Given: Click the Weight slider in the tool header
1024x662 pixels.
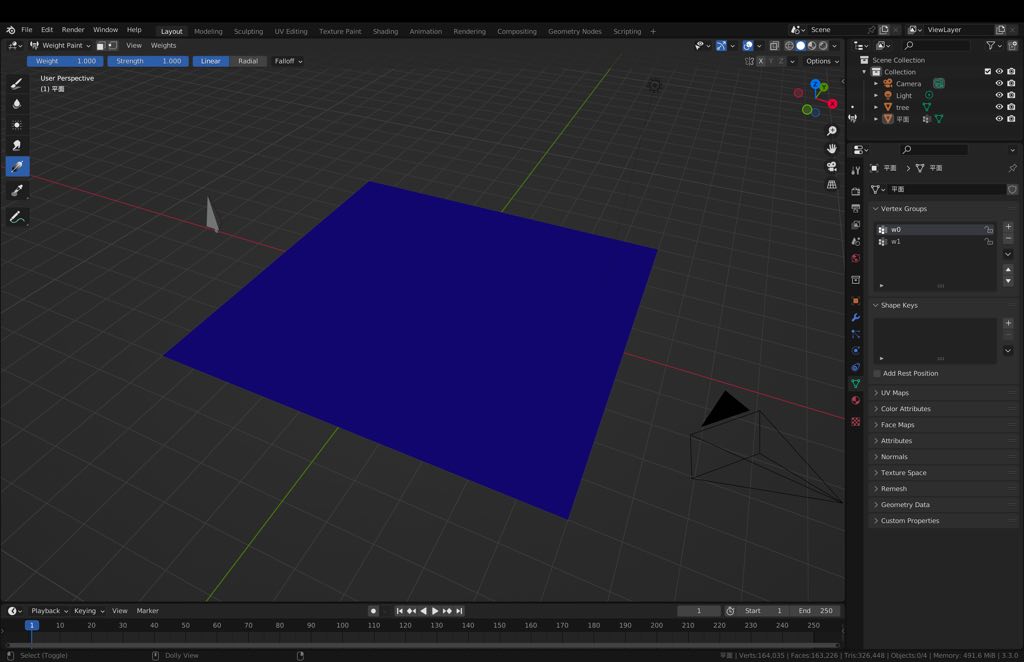Looking at the screenshot, I should click(65, 61).
